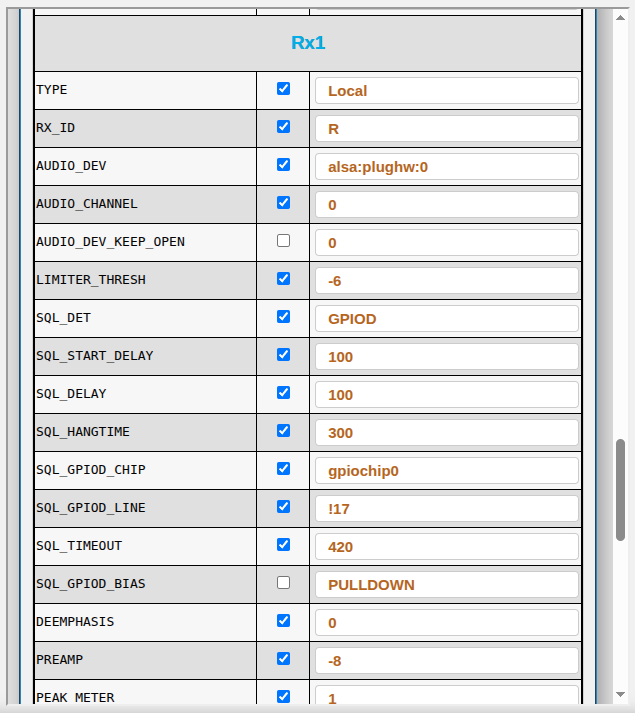Click the SQL_GPIOD_LINE field with !17
The height and width of the screenshot is (713, 635).
click(447, 509)
